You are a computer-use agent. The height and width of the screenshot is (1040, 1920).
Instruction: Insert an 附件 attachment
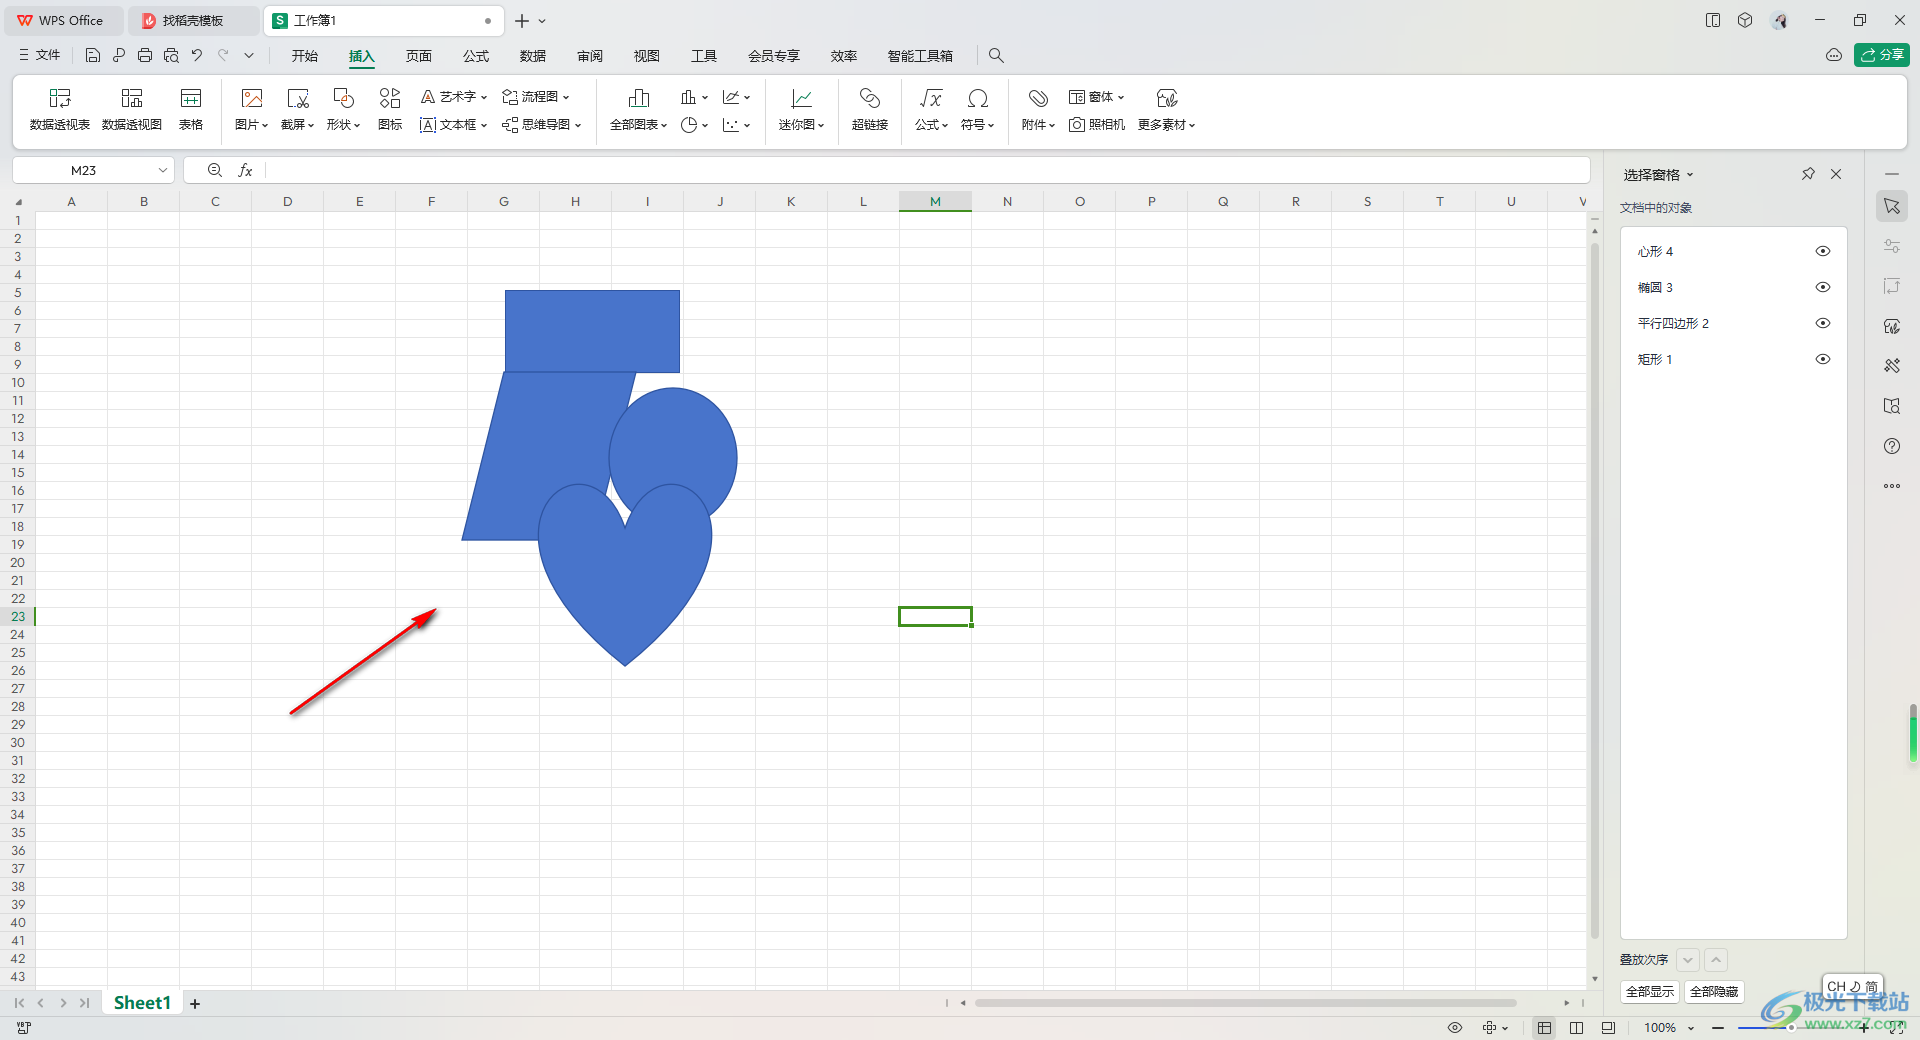(1038, 110)
